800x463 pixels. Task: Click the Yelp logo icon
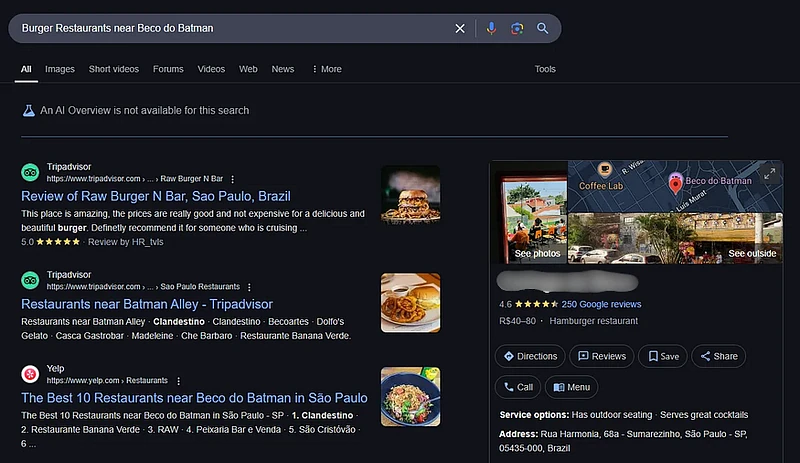coord(30,374)
